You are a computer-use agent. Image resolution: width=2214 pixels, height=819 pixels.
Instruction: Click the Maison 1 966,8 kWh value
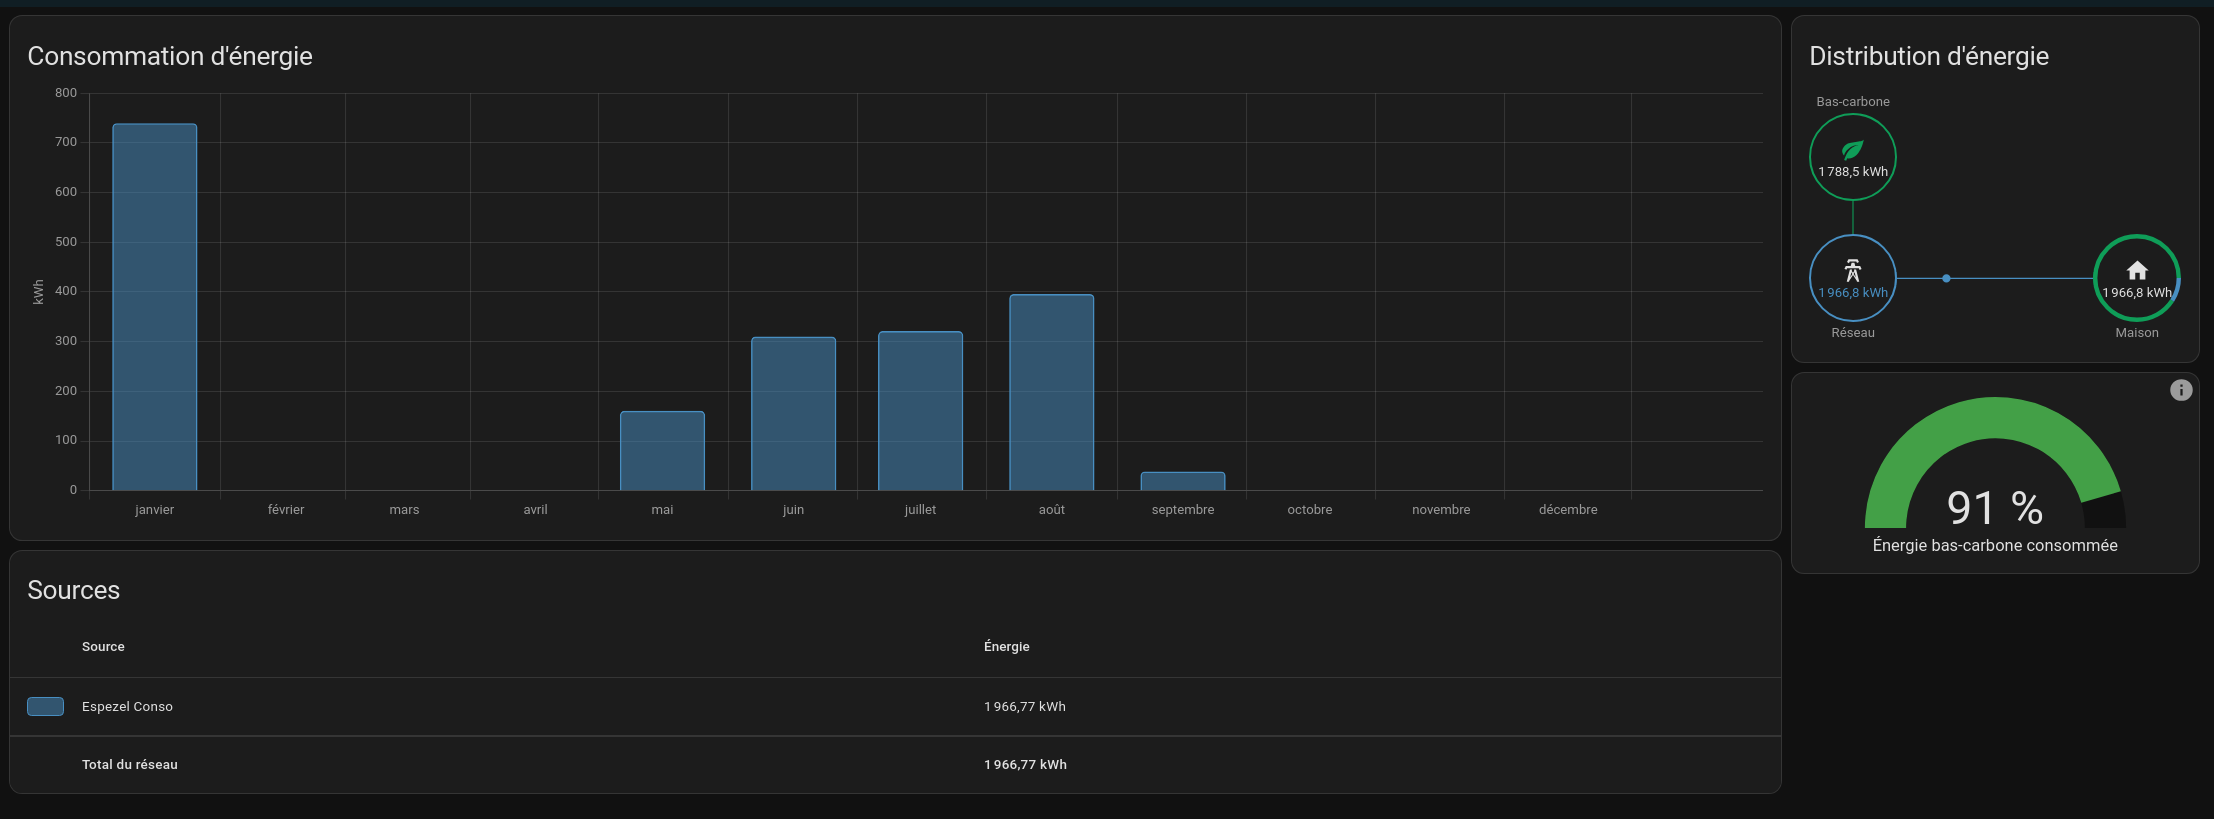pos(2137,293)
